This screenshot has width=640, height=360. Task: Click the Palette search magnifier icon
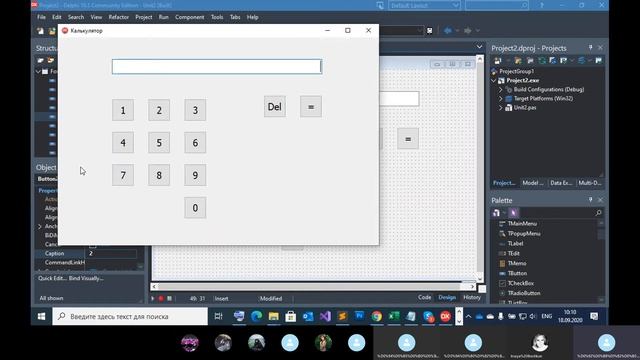click(598, 213)
